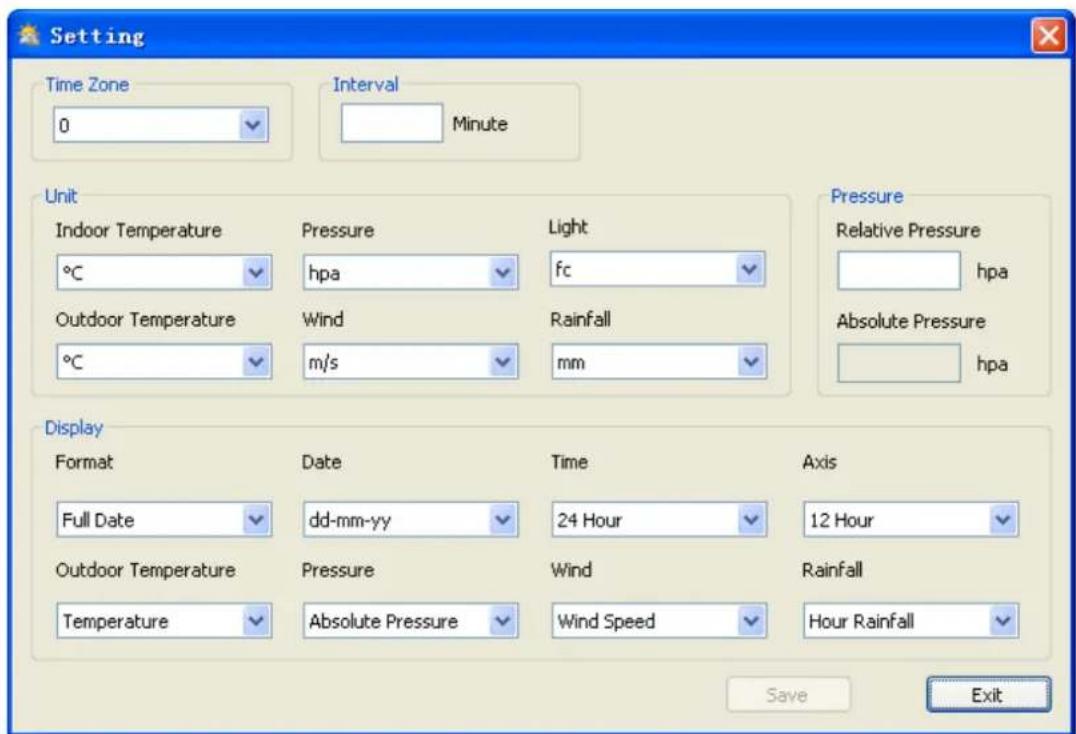
Task: Click the Relative Pressure input field
Action: coord(898,273)
